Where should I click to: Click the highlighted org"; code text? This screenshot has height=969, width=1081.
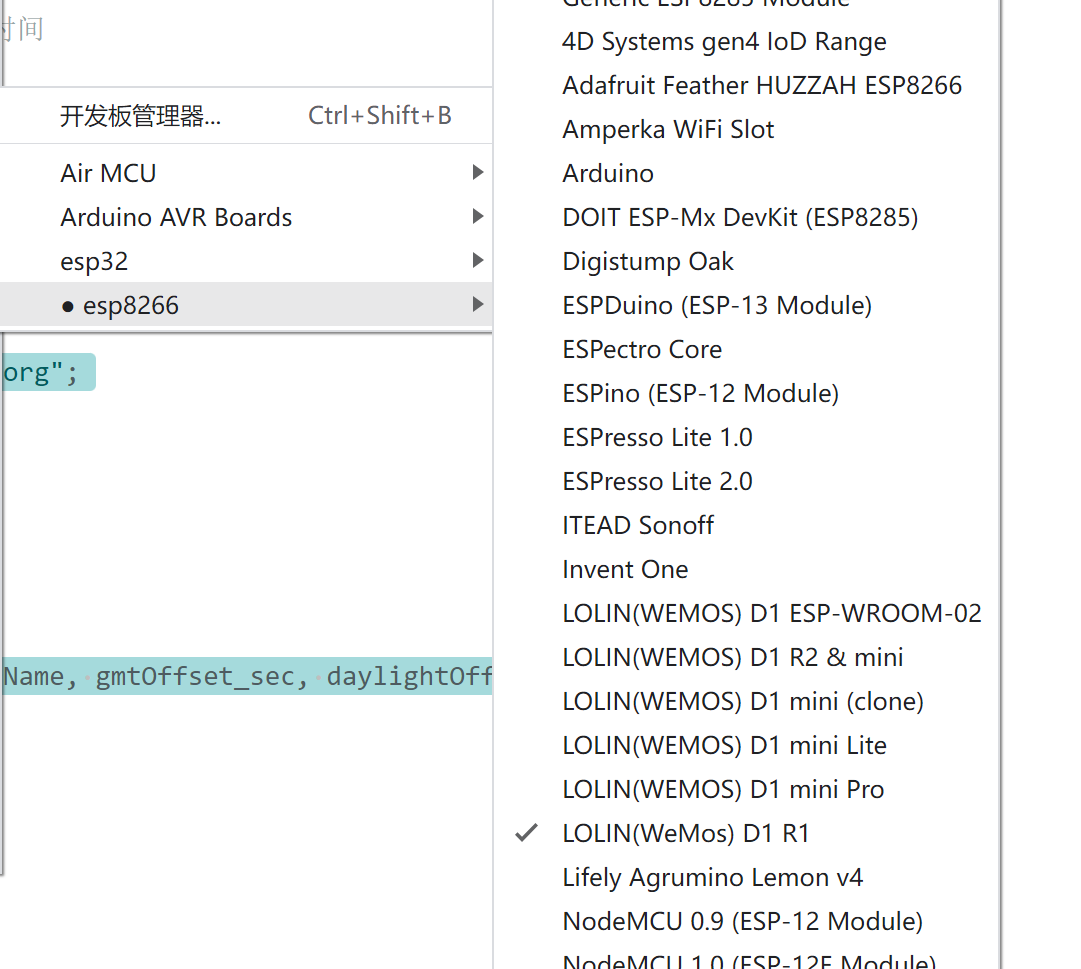40,372
